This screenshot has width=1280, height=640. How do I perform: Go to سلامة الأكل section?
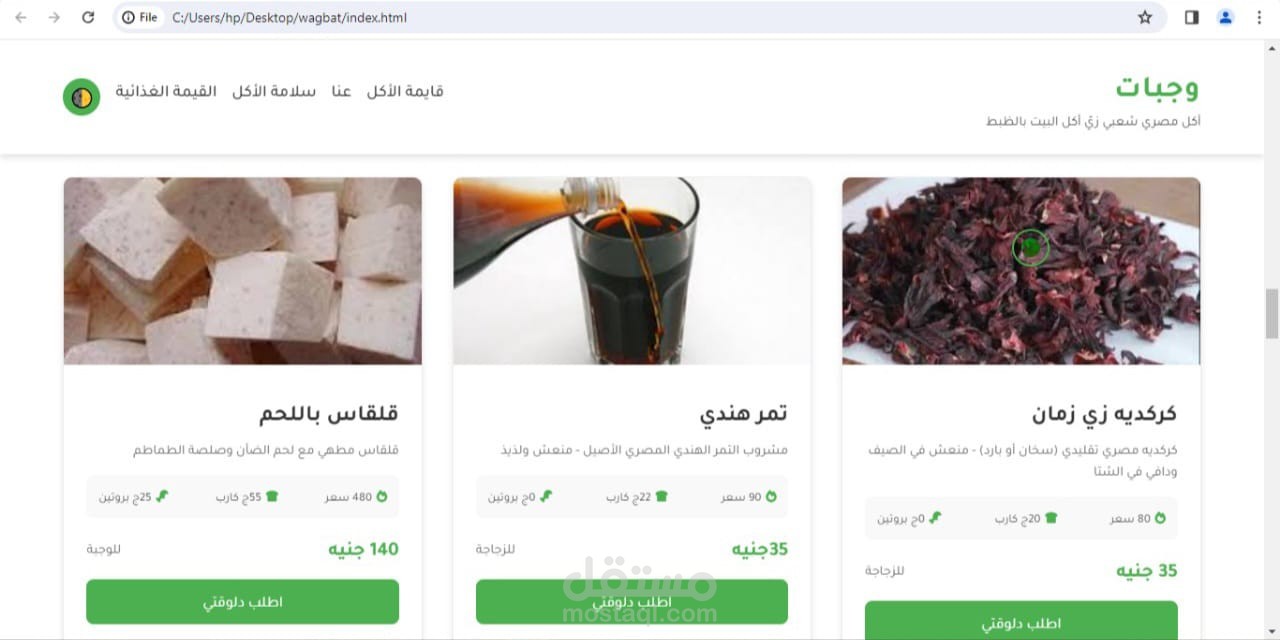(x=274, y=91)
